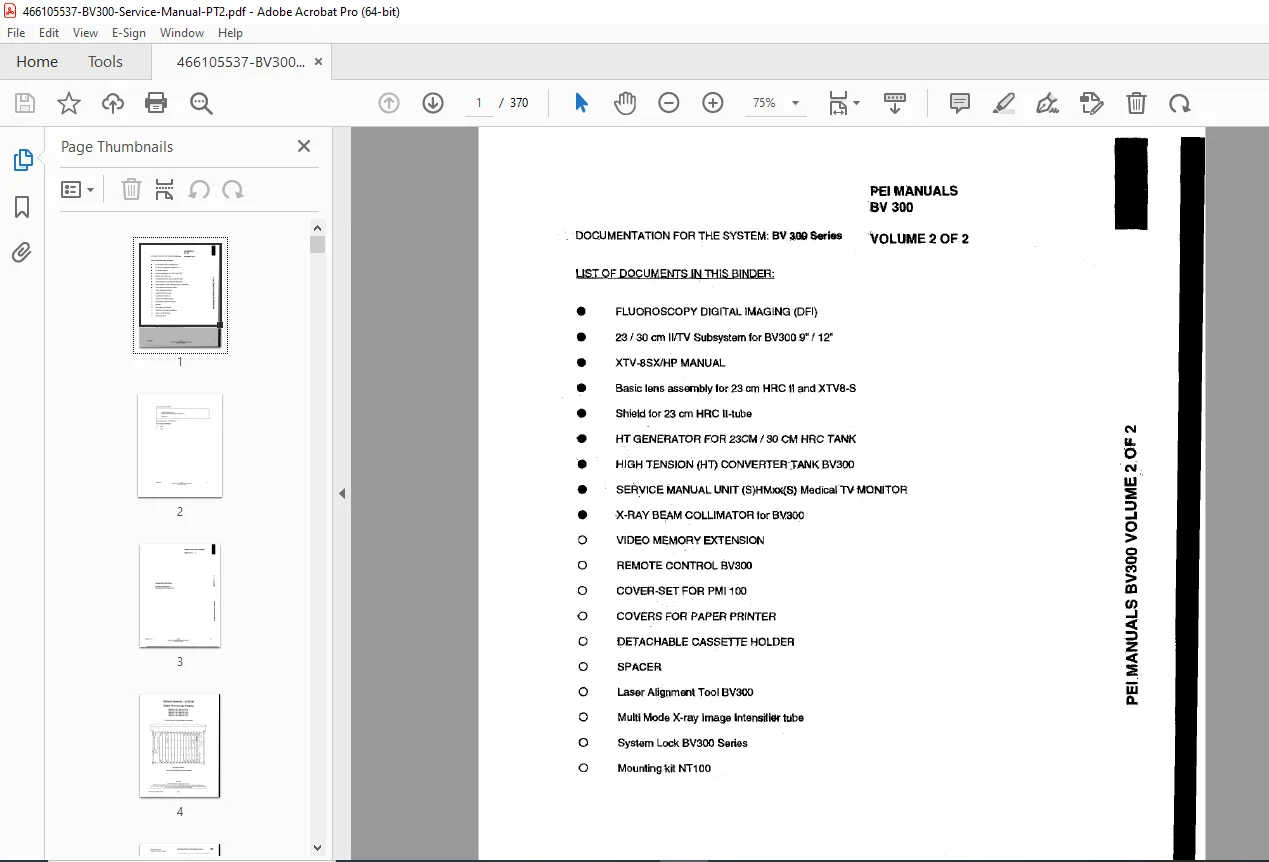Open the View menu

coord(86,33)
